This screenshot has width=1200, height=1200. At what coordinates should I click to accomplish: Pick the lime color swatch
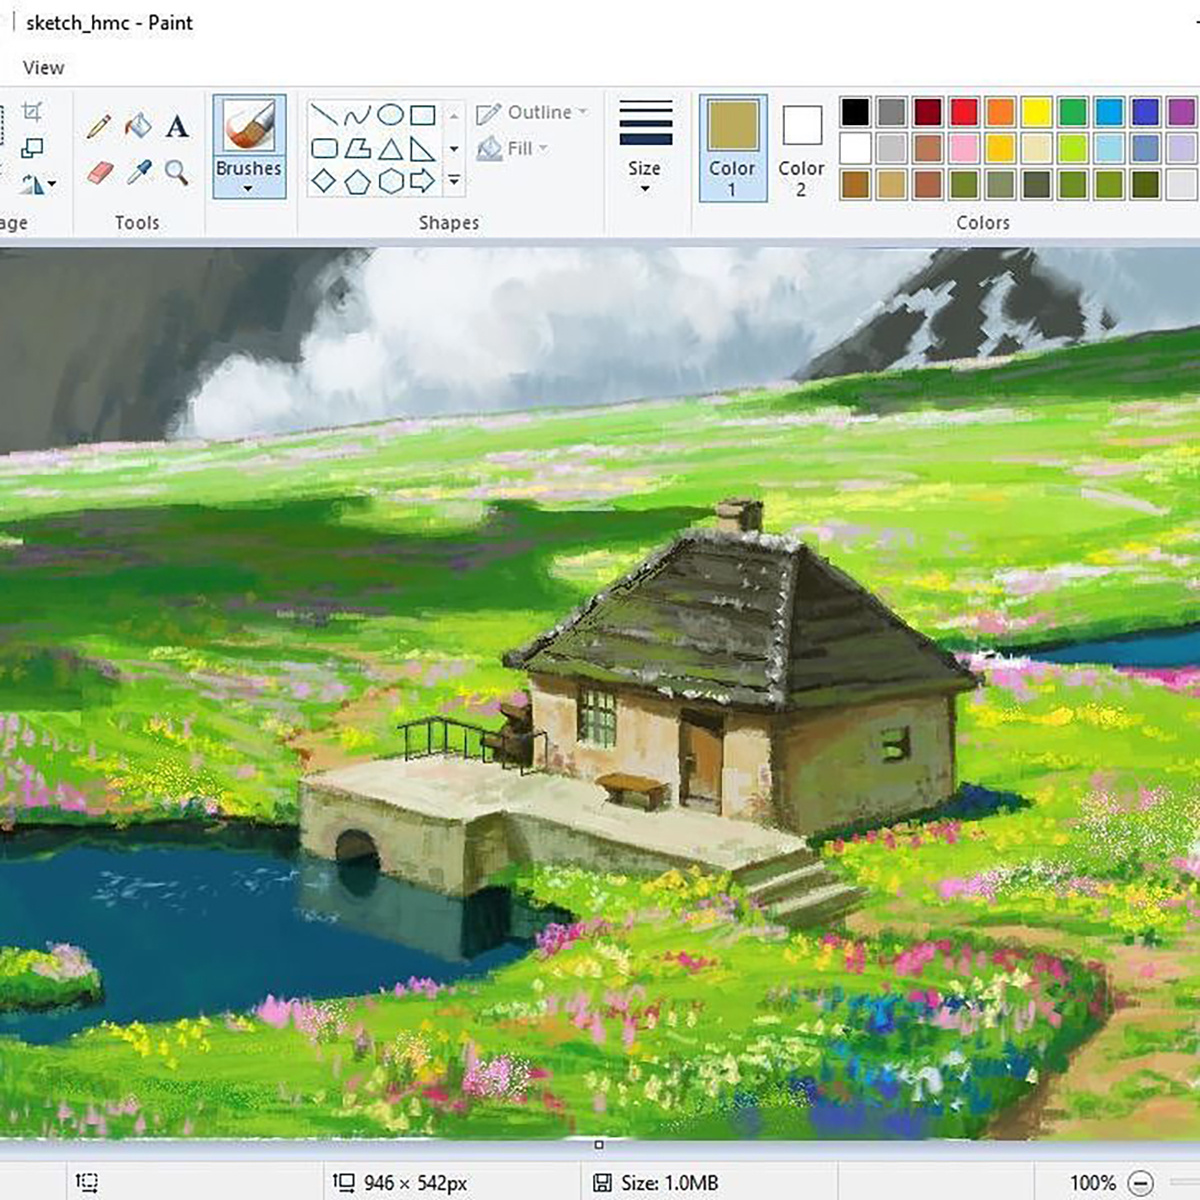click(1073, 148)
